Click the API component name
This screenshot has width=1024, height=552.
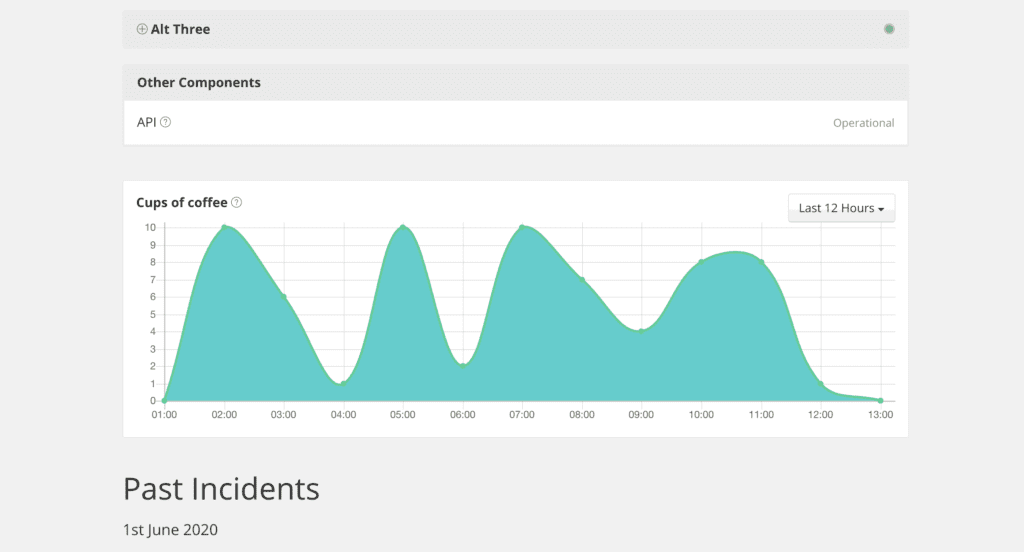[147, 122]
